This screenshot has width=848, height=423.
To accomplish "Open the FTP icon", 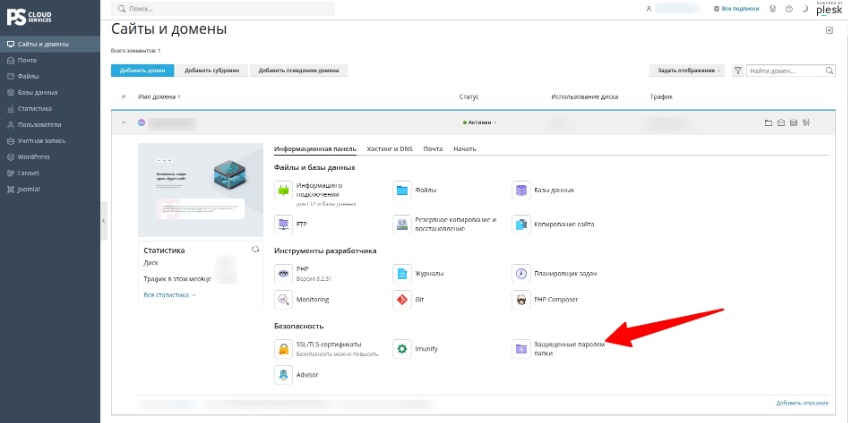I will [283, 224].
